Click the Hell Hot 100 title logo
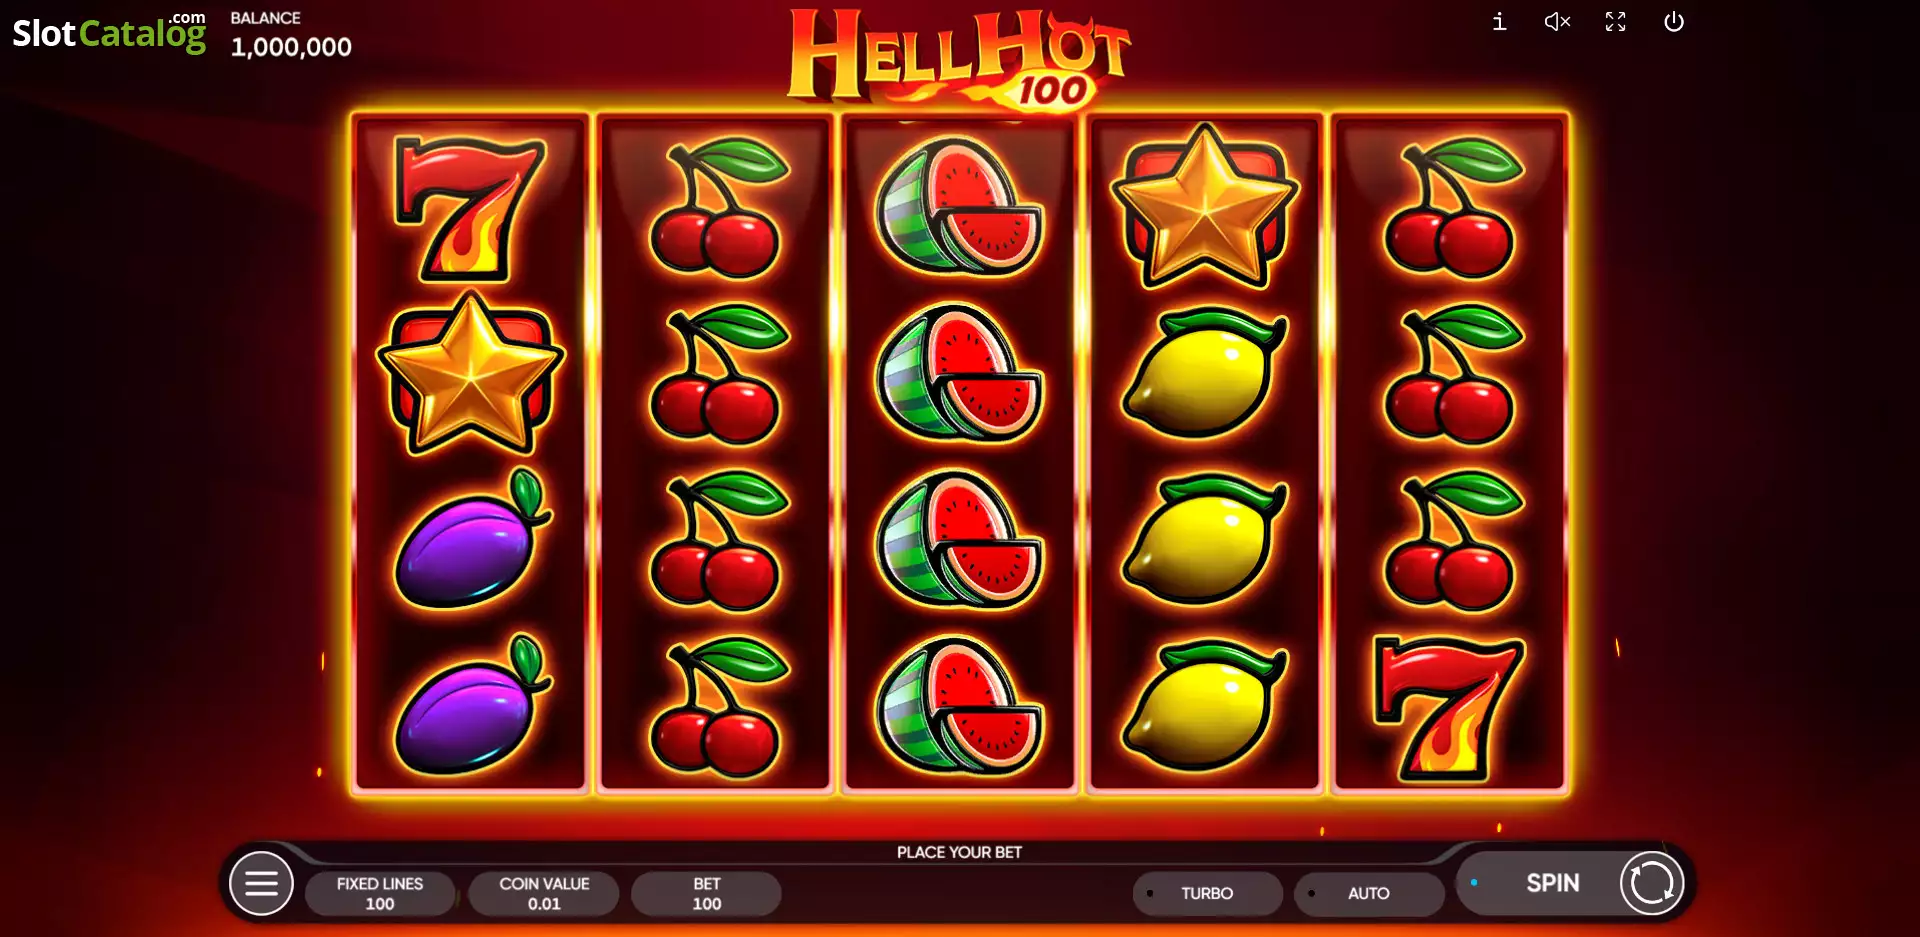The height and width of the screenshot is (937, 1920). [958, 58]
